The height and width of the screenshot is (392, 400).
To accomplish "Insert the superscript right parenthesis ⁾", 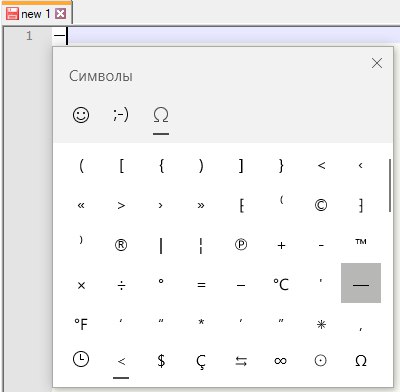I will tap(81, 240).
